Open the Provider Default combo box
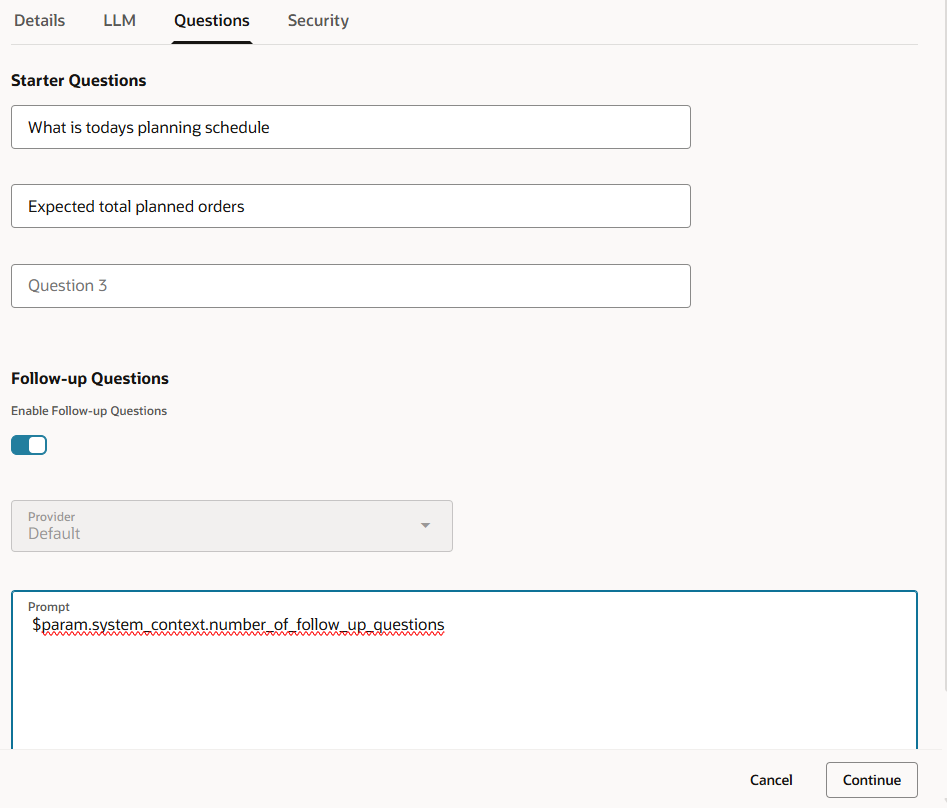Viewport: 947px width, 808px height. click(x=232, y=526)
